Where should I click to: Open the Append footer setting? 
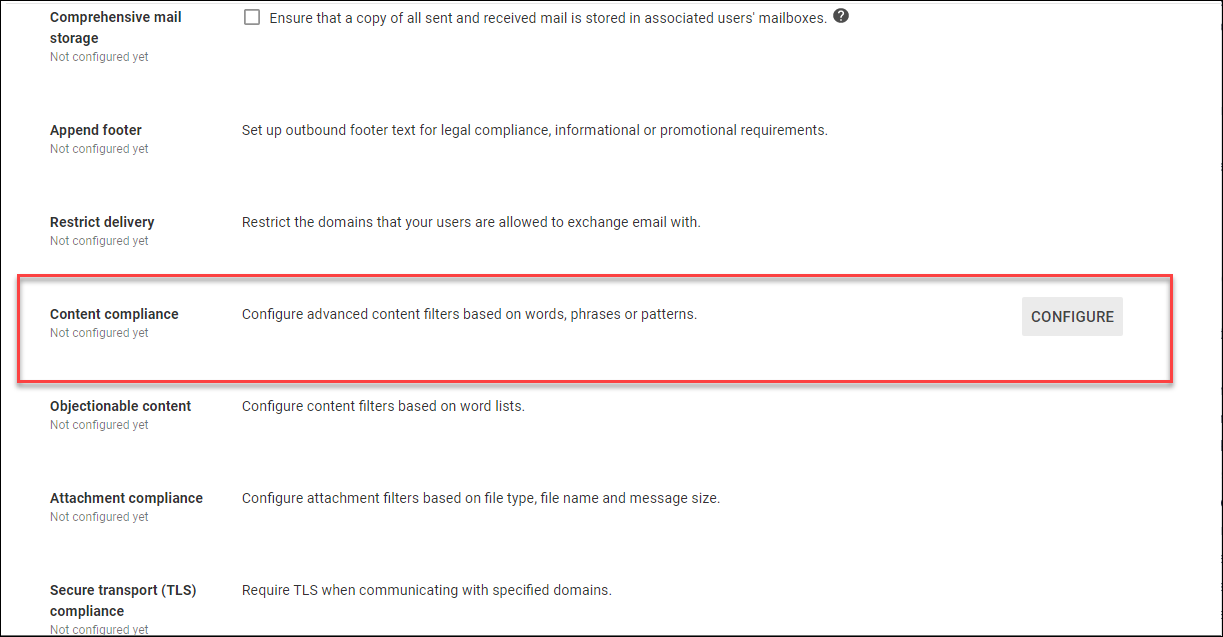pyautogui.click(x=96, y=130)
